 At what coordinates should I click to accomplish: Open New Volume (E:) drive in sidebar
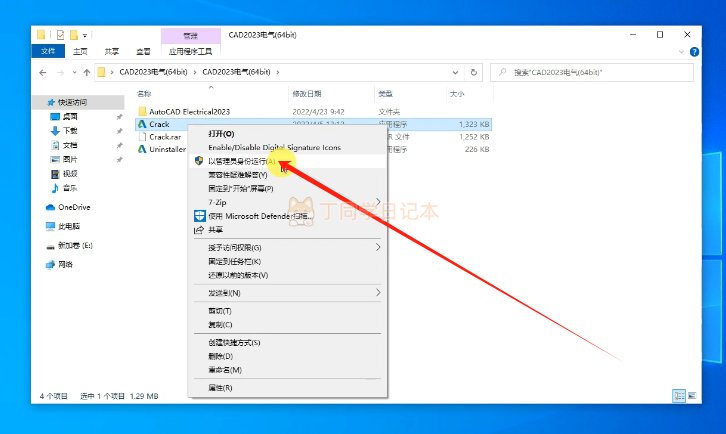point(69,245)
